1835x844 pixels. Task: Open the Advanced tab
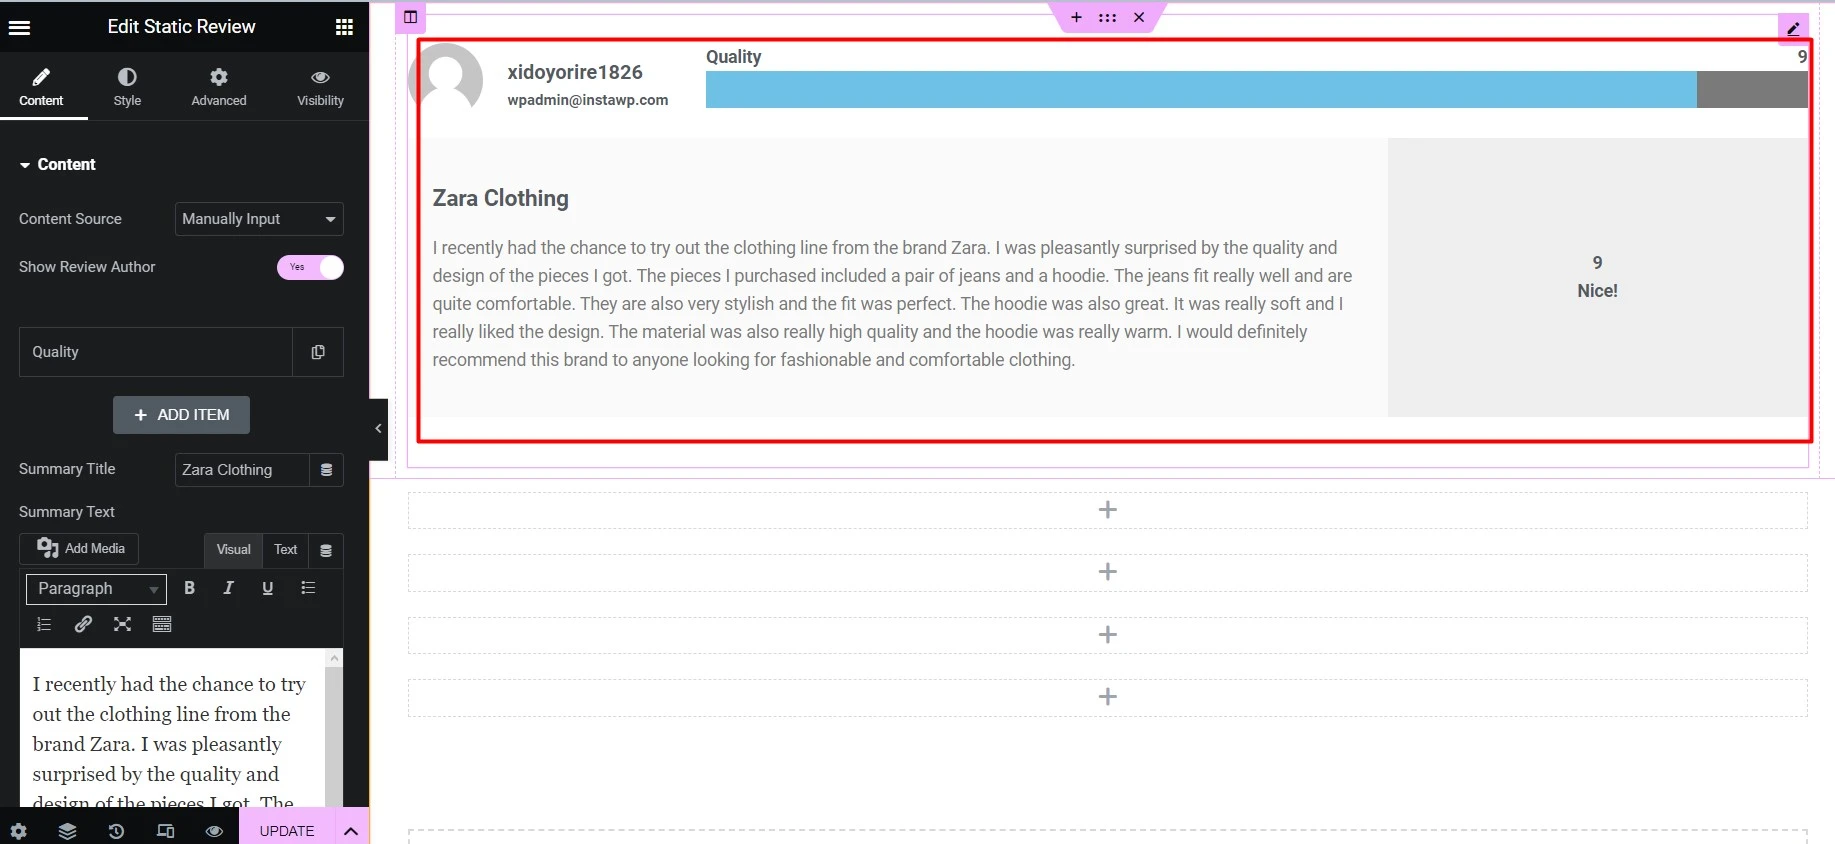click(219, 87)
